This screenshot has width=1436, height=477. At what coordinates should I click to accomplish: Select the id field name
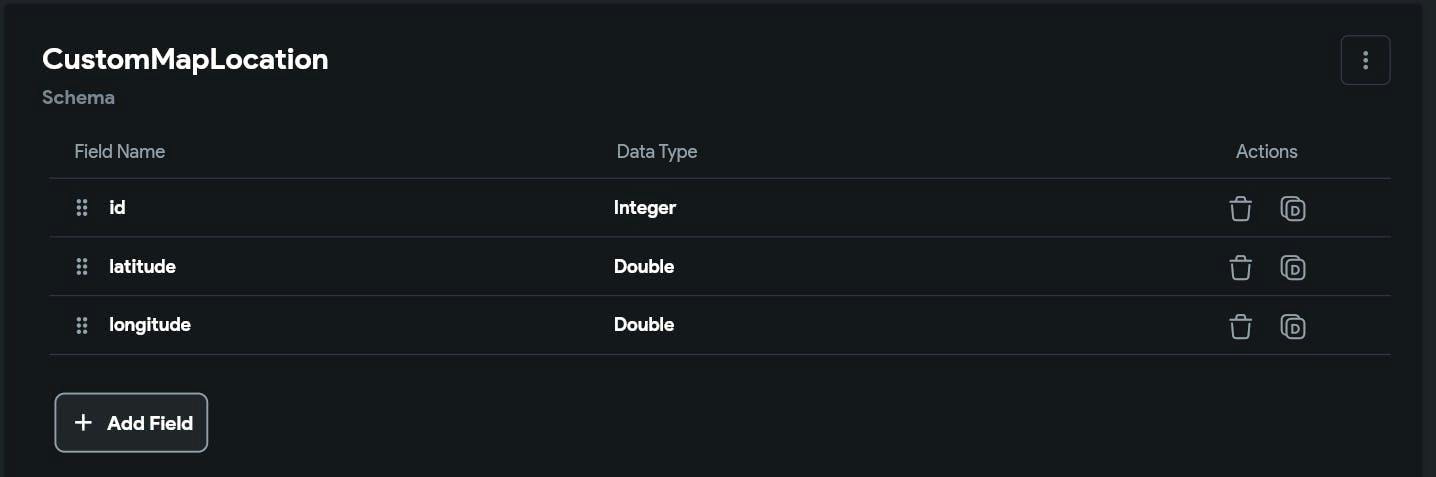tap(117, 208)
